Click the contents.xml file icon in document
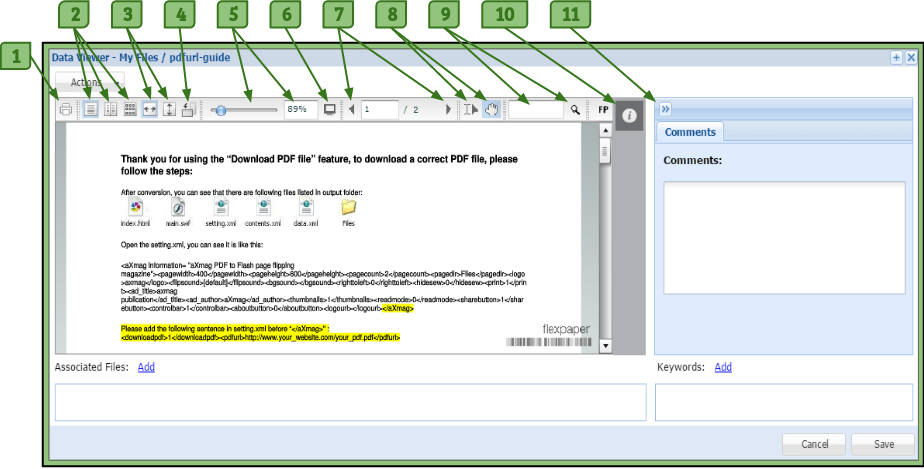Screen dimensions: 924x469 coord(263,207)
